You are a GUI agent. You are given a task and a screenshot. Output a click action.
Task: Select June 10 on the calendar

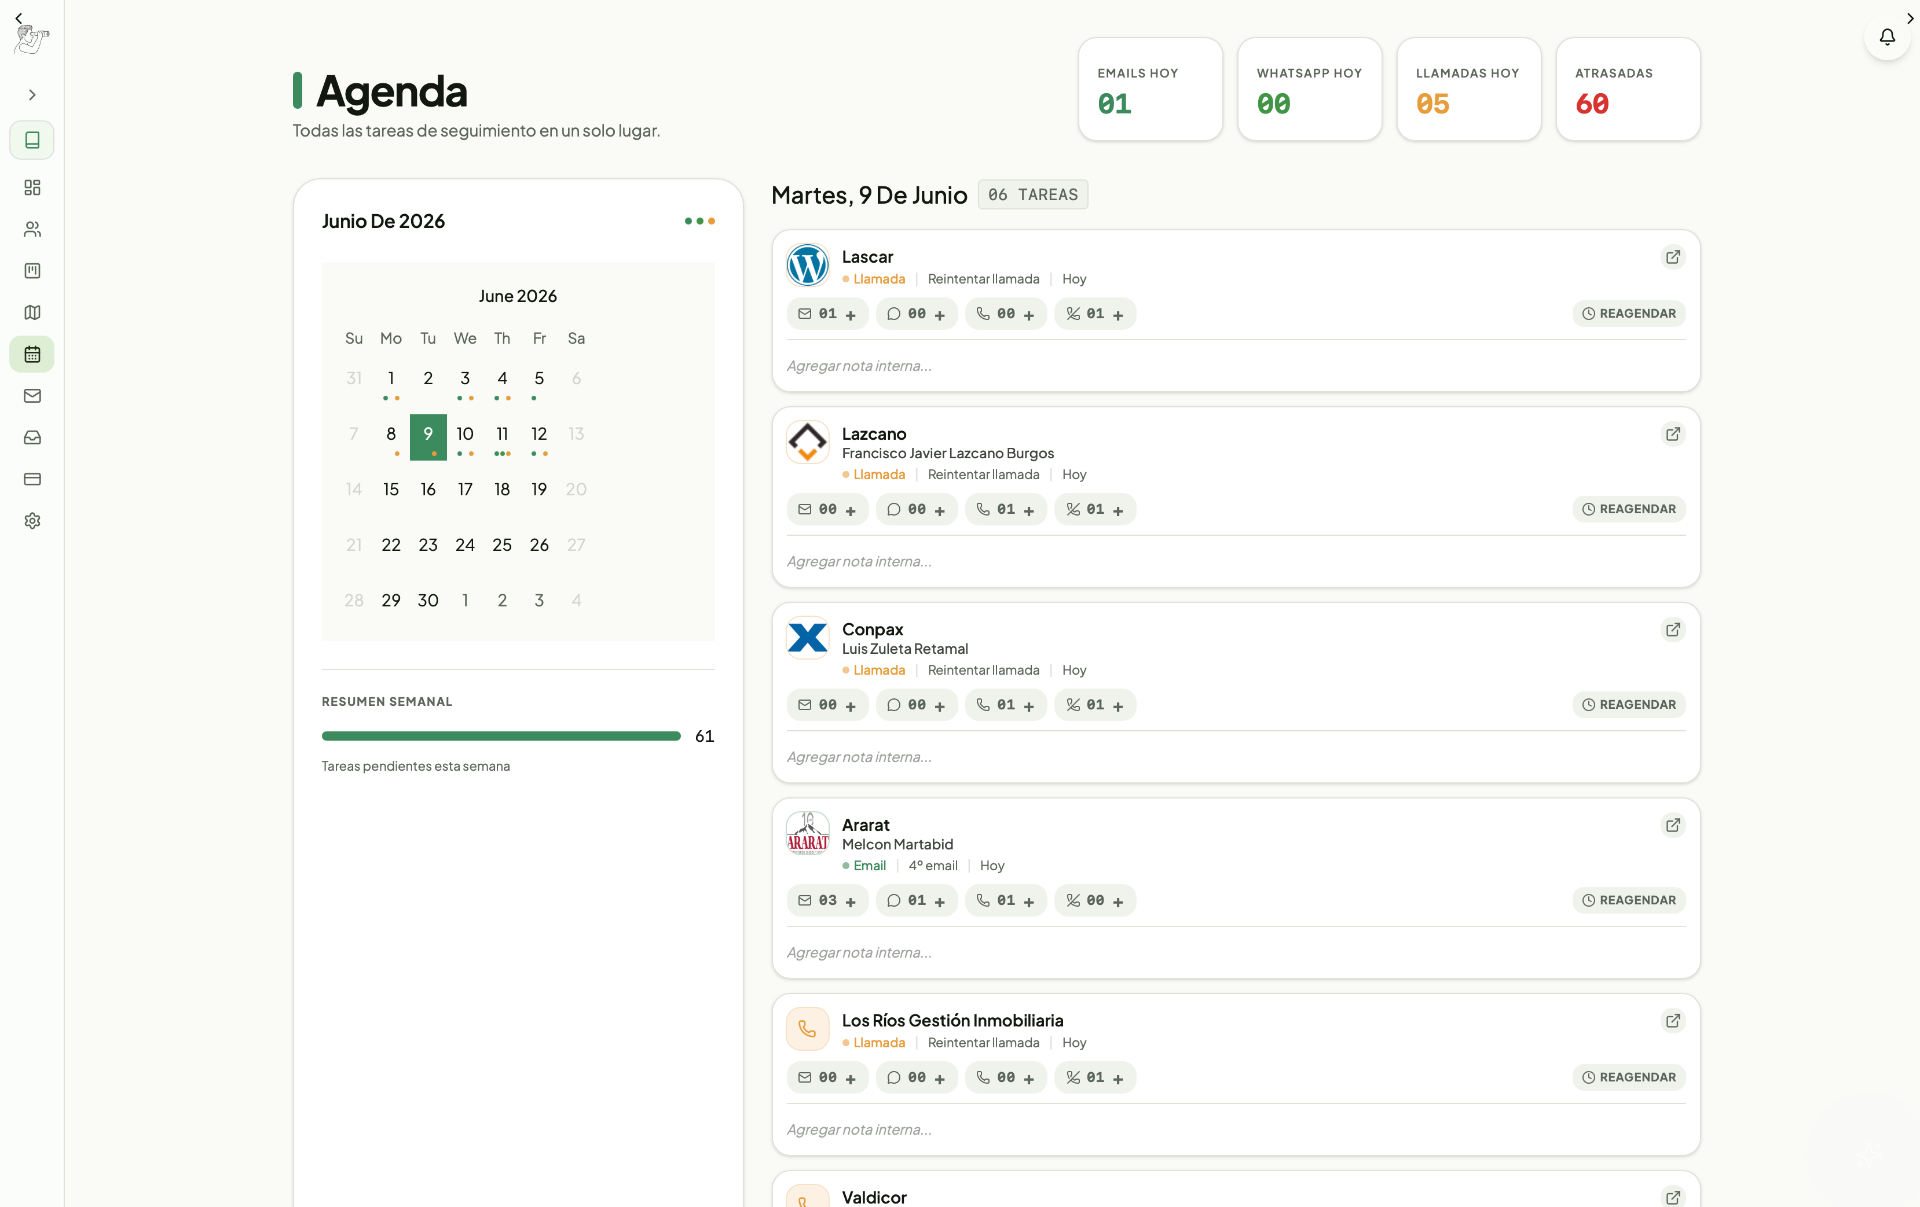coord(465,434)
